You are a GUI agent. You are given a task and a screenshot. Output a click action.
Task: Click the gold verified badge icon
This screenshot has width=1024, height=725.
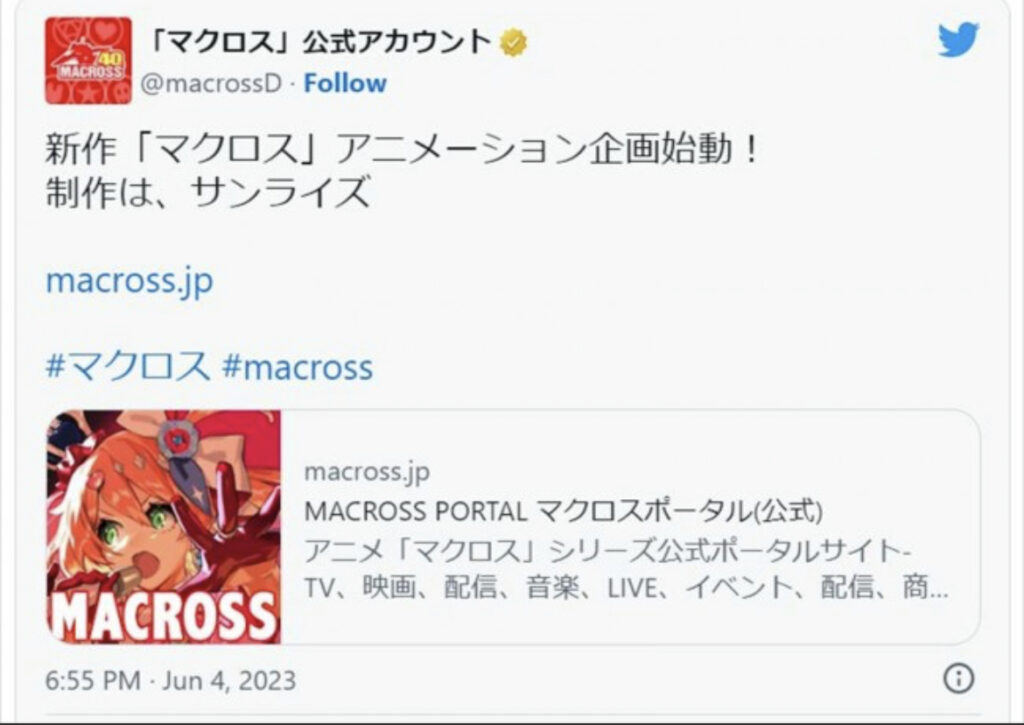513,43
